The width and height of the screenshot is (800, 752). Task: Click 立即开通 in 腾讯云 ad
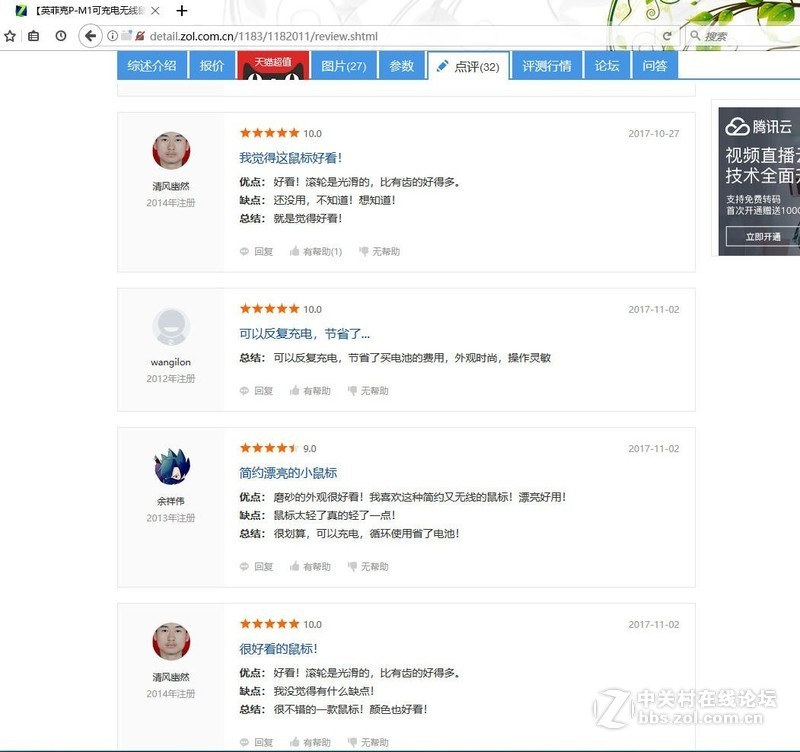tap(762, 237)
